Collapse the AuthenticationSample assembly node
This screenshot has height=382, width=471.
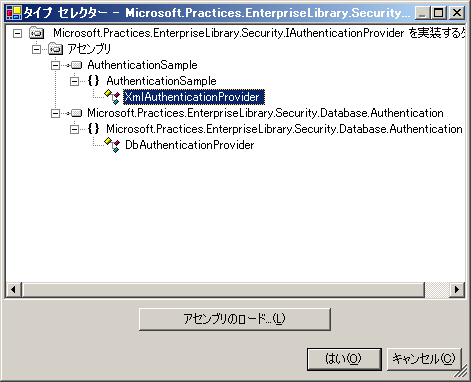pos(55,65)
